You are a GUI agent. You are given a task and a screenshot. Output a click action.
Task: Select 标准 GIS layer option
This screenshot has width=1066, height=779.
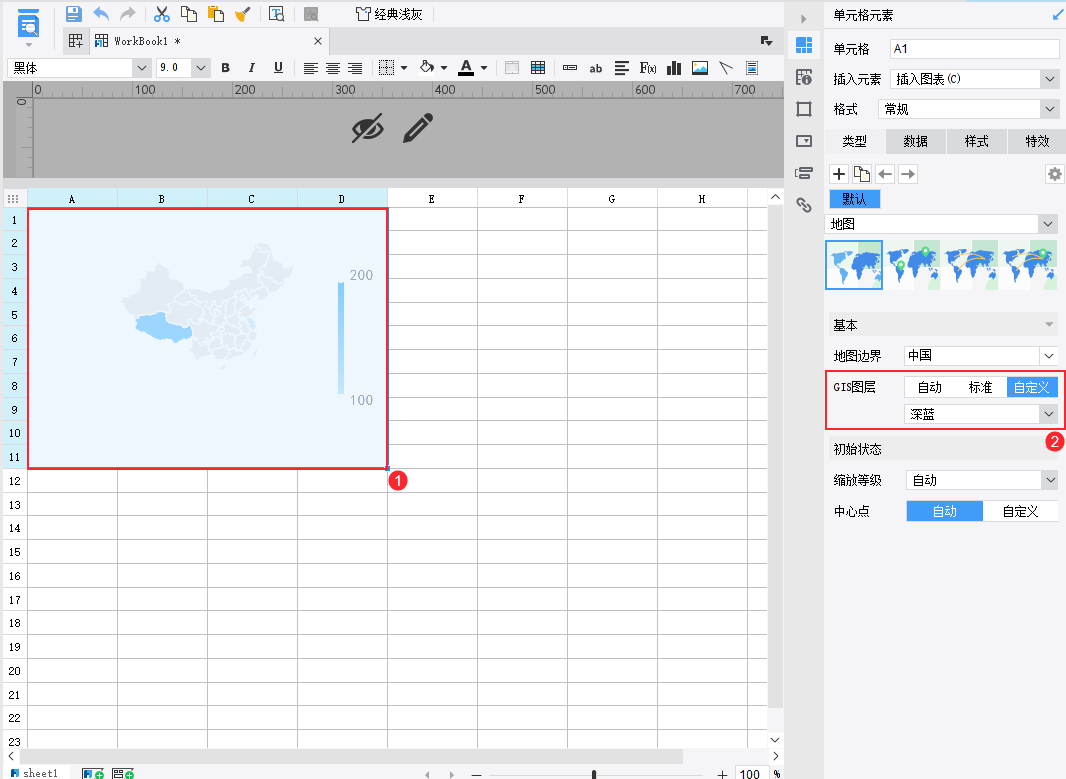pyautogui.click(x=980, y=387)
